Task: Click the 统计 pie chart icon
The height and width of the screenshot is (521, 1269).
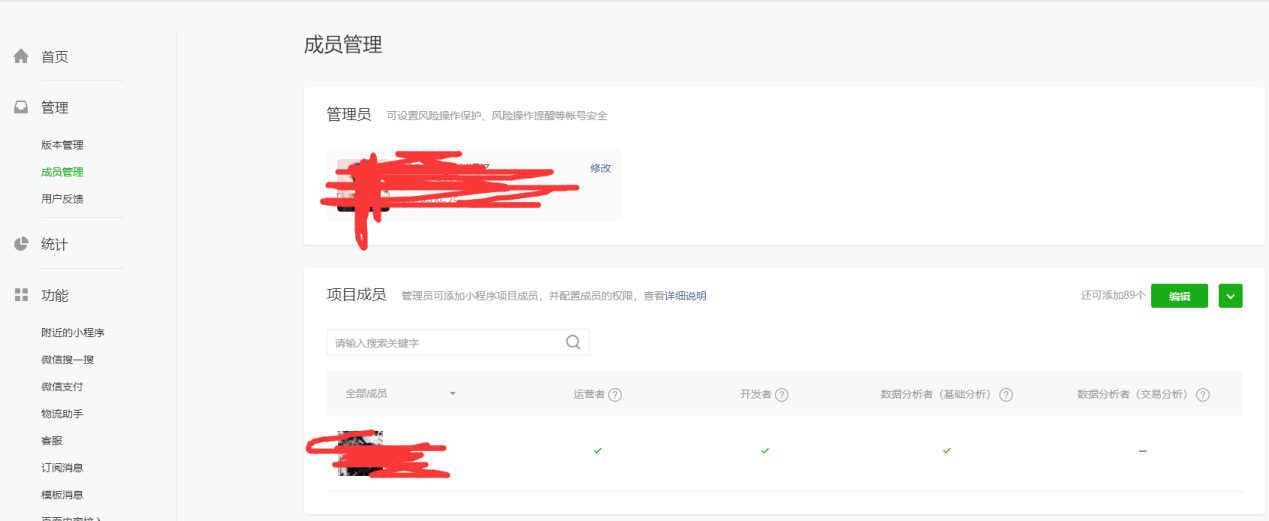Action: pyautogui.click(x=21, y=244)
